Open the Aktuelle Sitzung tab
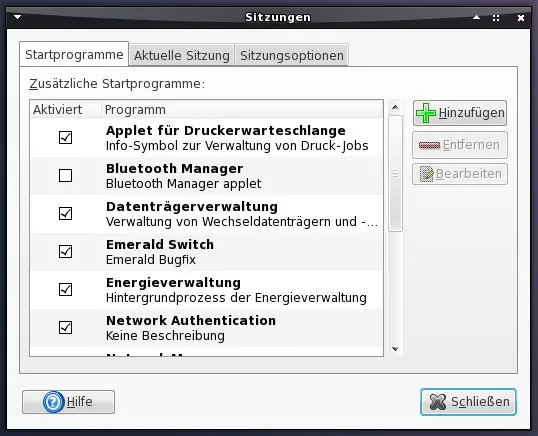 (x=182, y=55)
